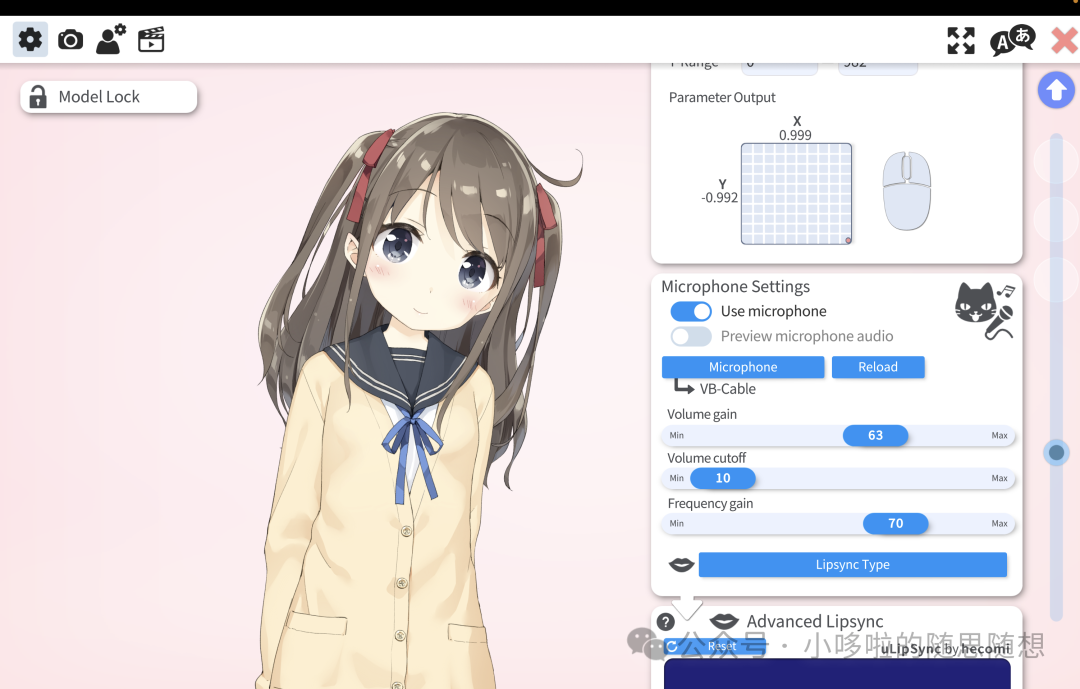Open the clapperboard hotkey settings tab

[151, 40]
